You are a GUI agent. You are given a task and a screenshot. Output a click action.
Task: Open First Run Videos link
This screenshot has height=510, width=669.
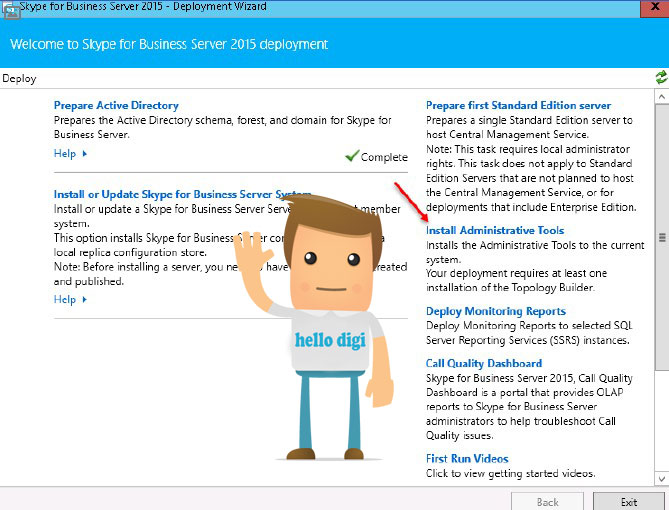pos(467,458)
